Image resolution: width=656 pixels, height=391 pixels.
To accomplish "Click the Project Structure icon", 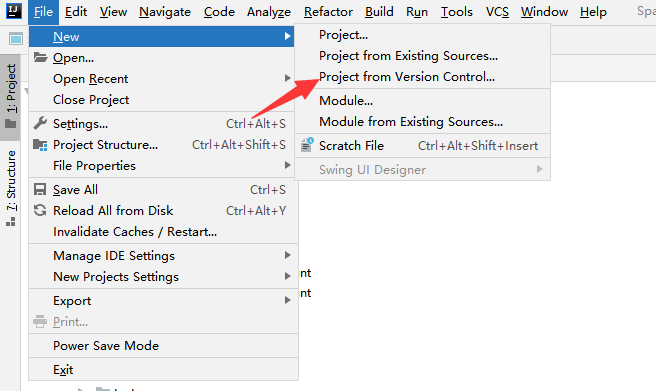I will click(x=40, y=145).
